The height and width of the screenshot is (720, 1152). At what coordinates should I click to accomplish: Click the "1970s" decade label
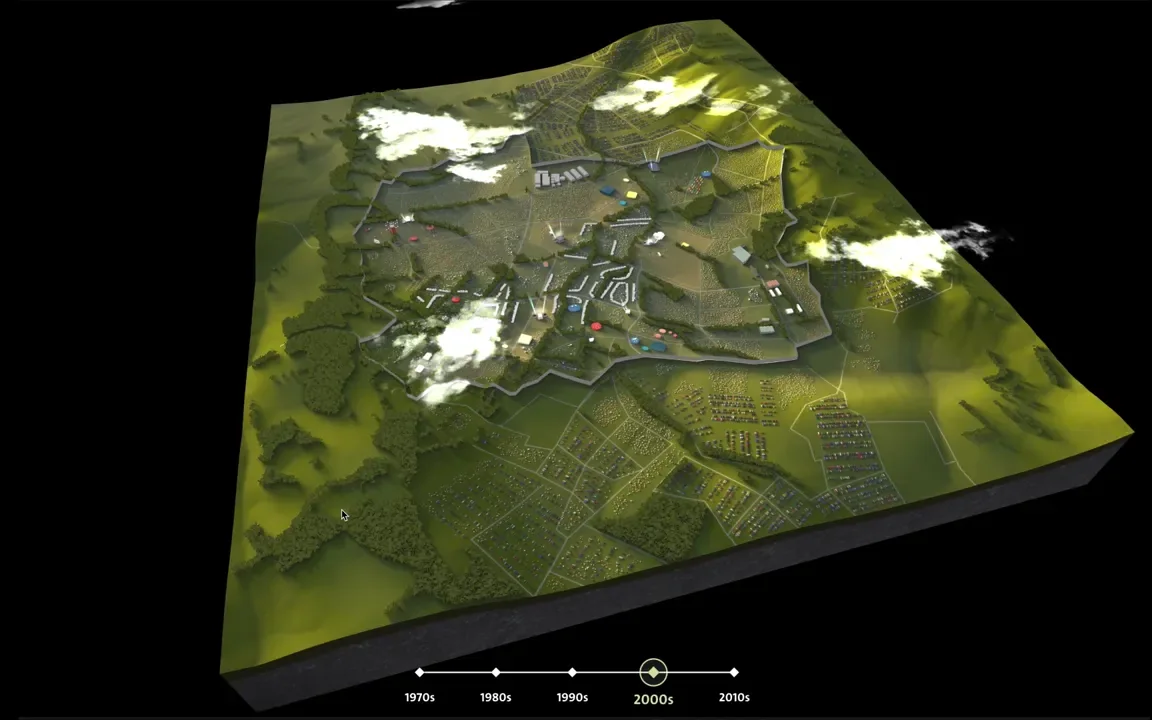tap(420, 697)
